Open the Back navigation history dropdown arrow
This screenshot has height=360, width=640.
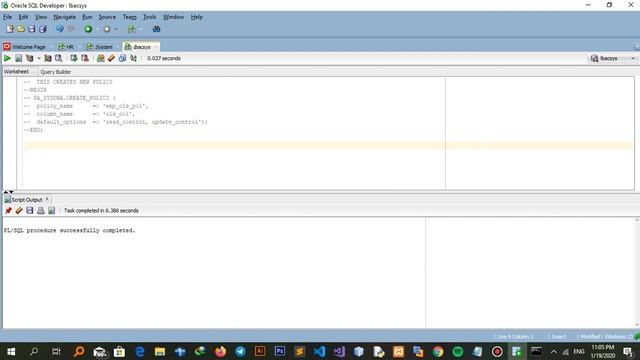(97, 29)
